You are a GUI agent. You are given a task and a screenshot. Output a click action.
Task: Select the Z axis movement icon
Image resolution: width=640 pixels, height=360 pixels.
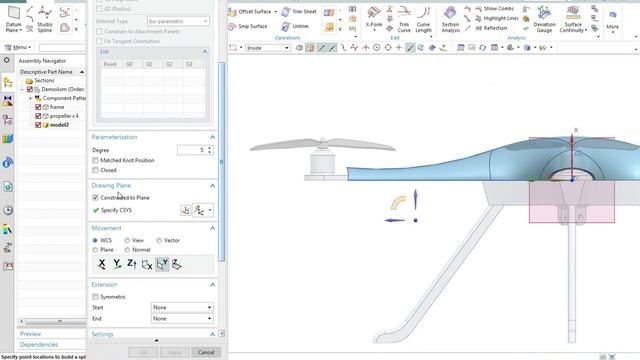click(131, 264)
